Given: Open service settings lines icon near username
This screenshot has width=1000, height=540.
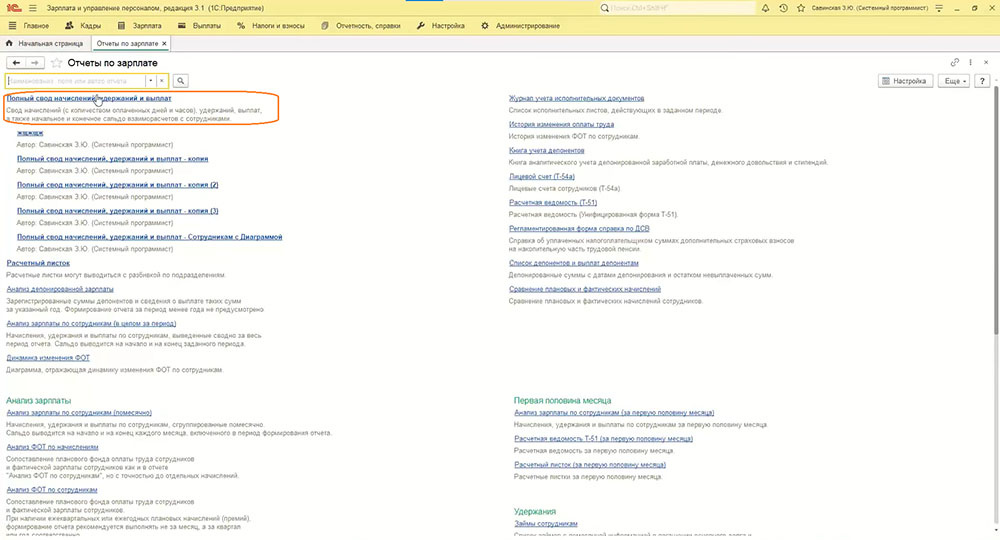Looking at the screenshot, I should pyautogui.click(x=939, y=8).
